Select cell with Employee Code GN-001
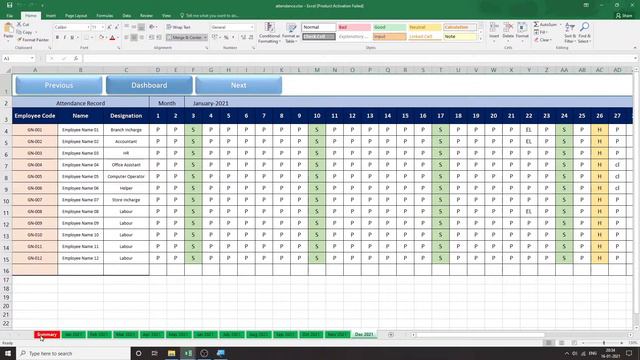Screen dimensions: 640x360 (x=35, y=130)
